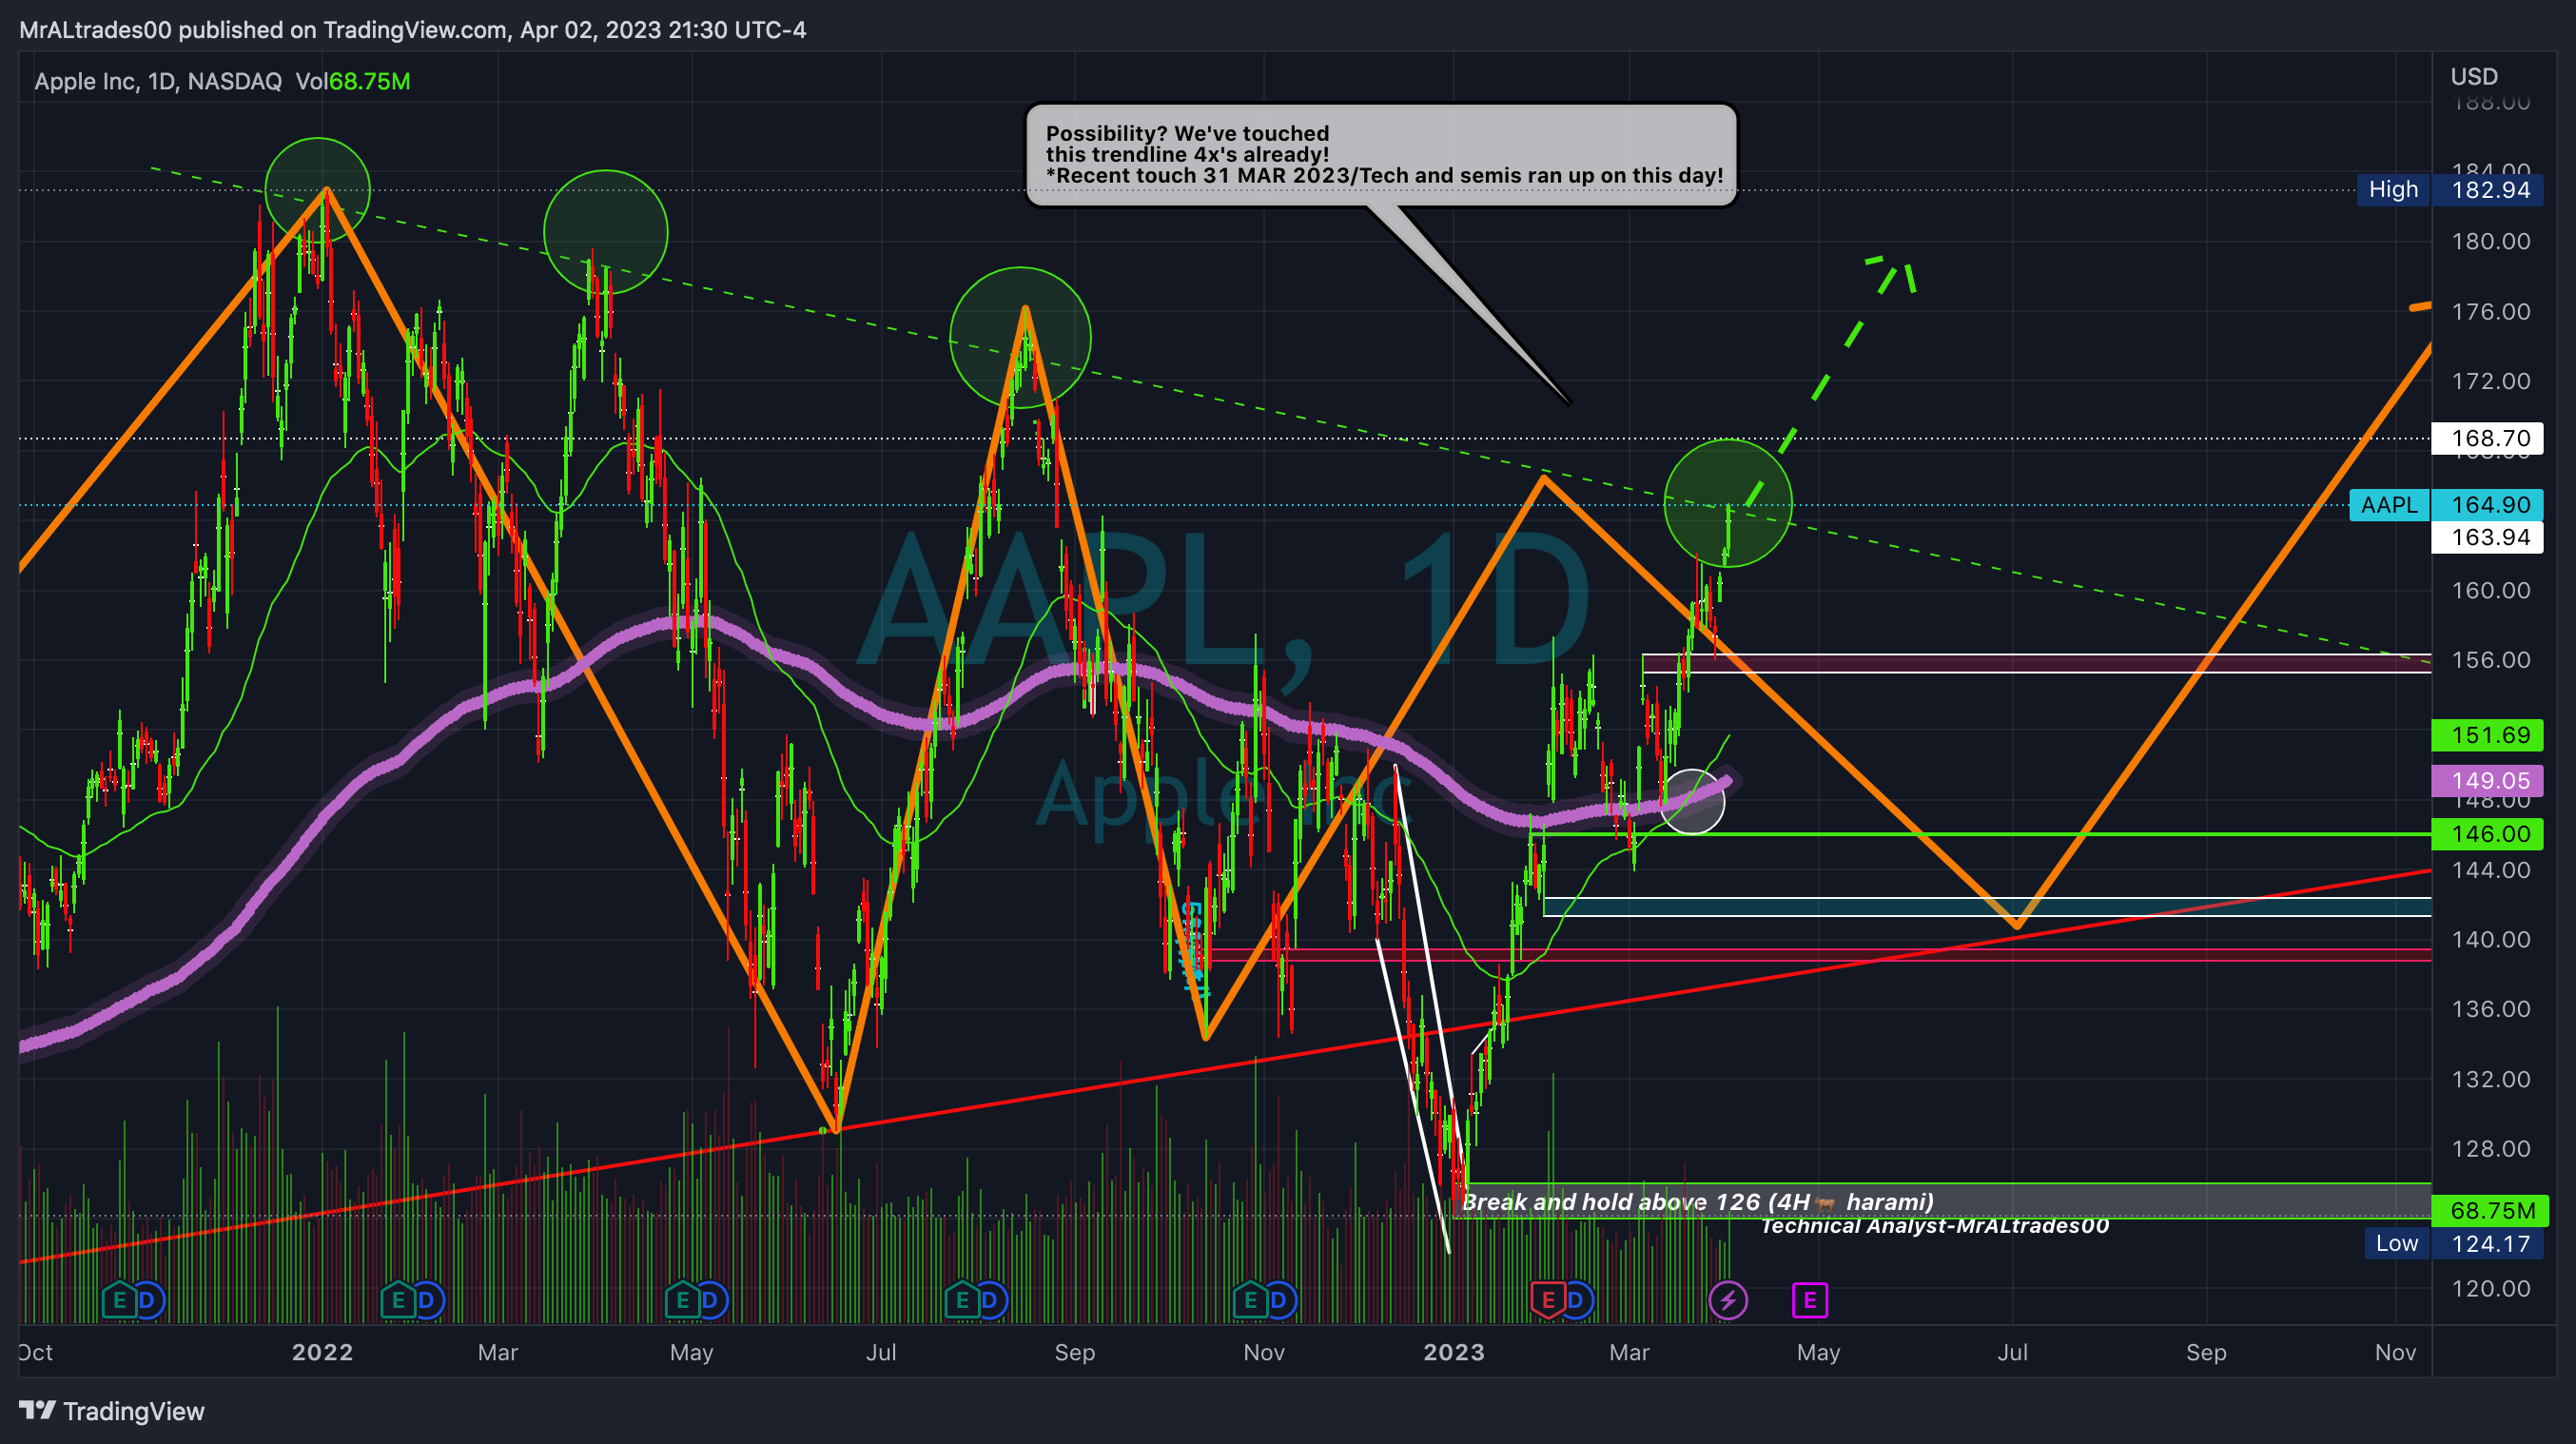Click the dividend D marker for early November 2021
This screenshot has height=1444, width=2576.
coord(147,1301)
